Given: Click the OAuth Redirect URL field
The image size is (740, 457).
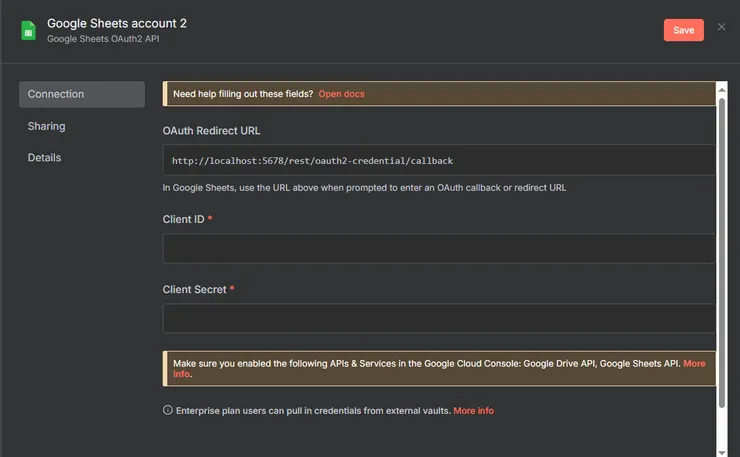Looking at the screenshot, I should click(x=439, y=161).
